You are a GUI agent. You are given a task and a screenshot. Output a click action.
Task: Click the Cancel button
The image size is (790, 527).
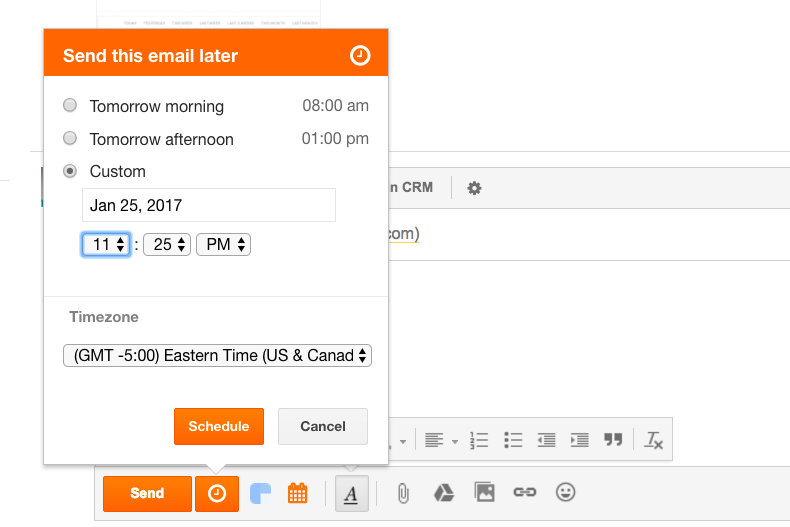tap(323, 426)
